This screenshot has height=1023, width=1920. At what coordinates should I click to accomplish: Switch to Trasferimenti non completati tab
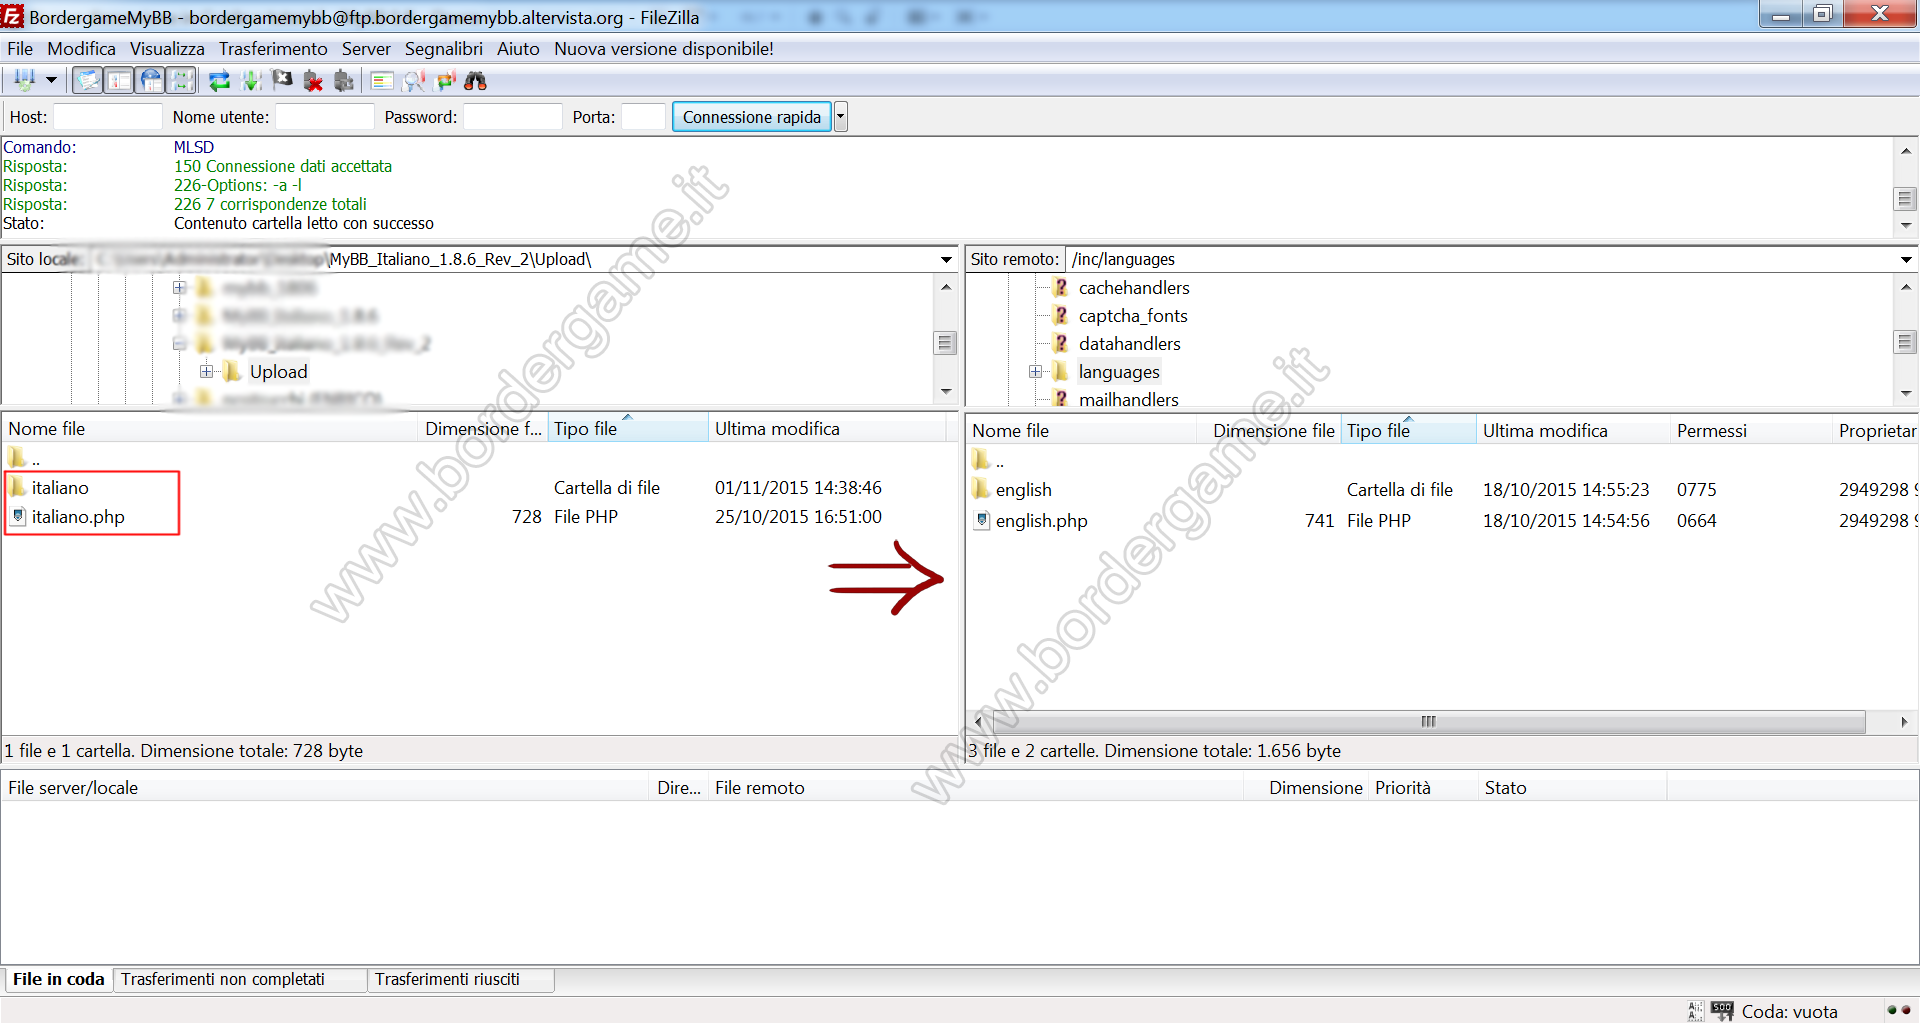coord(240,980)
